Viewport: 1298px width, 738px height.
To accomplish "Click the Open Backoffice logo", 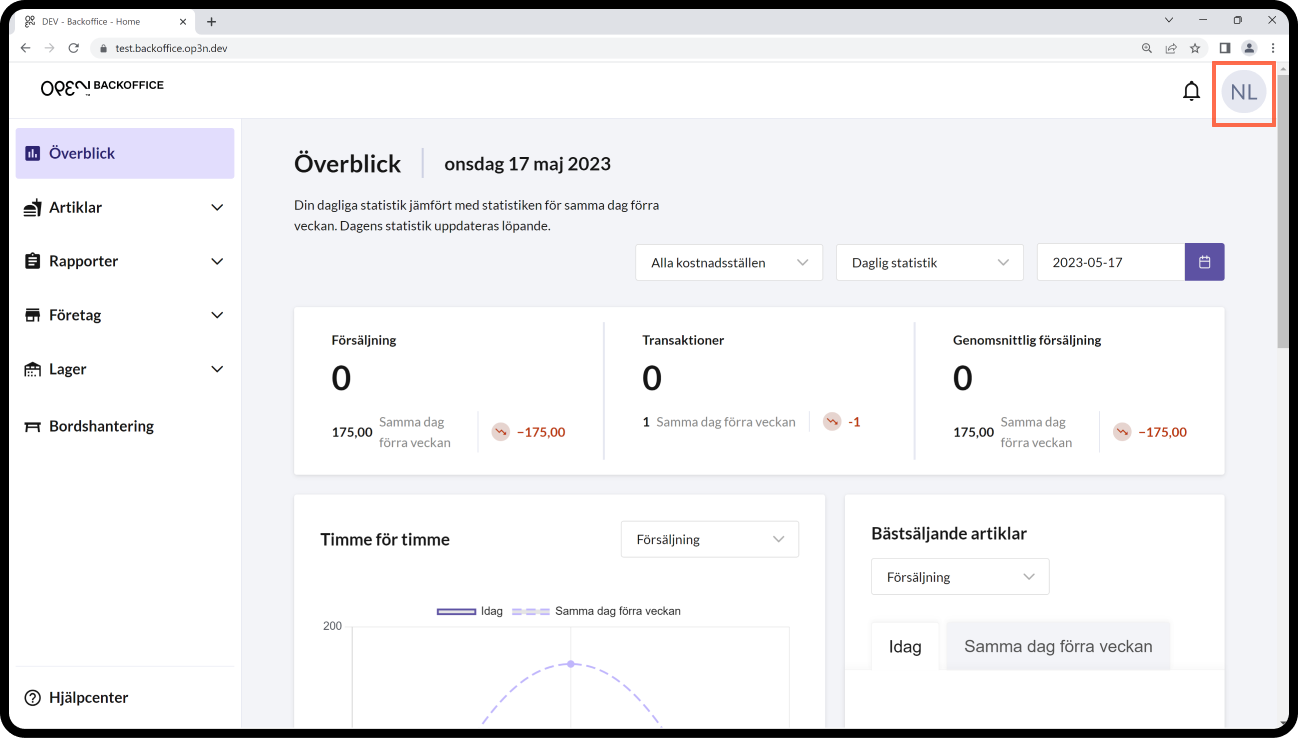I will 102,87.
